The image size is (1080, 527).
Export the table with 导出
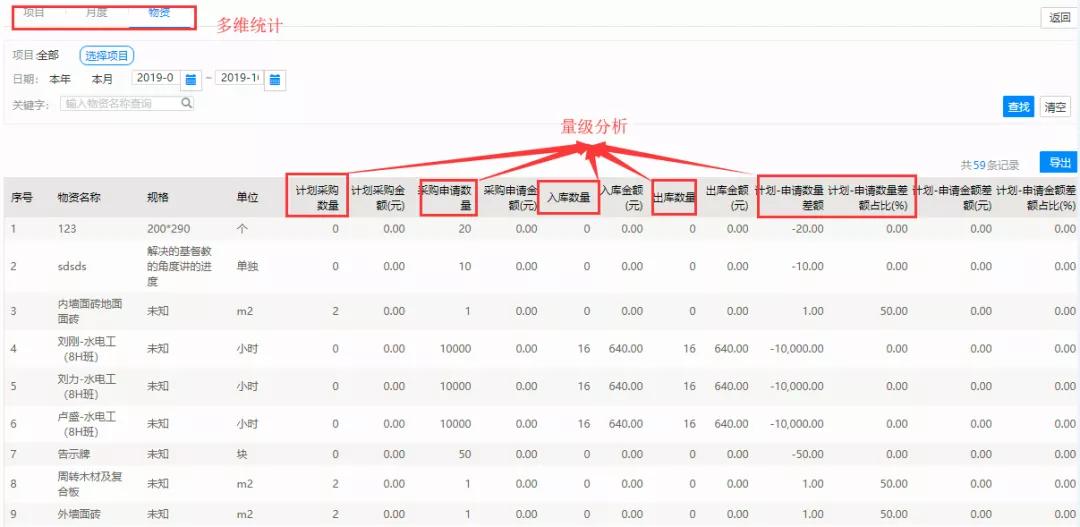pos(1059,163)
